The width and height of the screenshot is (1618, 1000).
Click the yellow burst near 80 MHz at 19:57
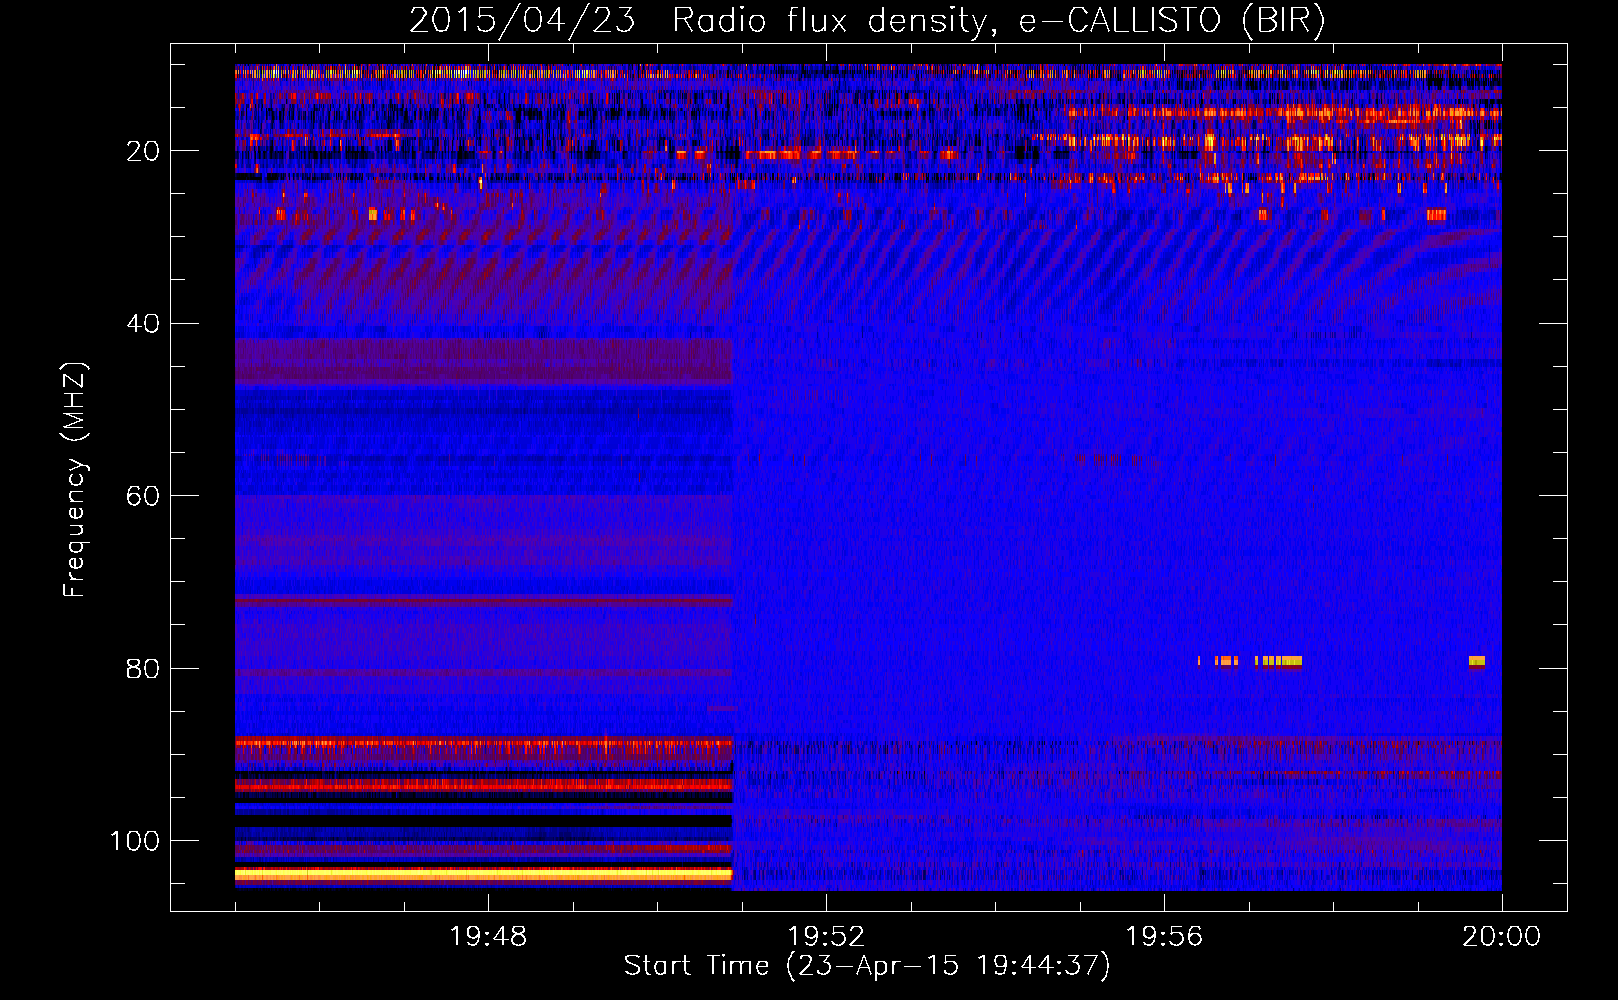tap(1278, 661)
